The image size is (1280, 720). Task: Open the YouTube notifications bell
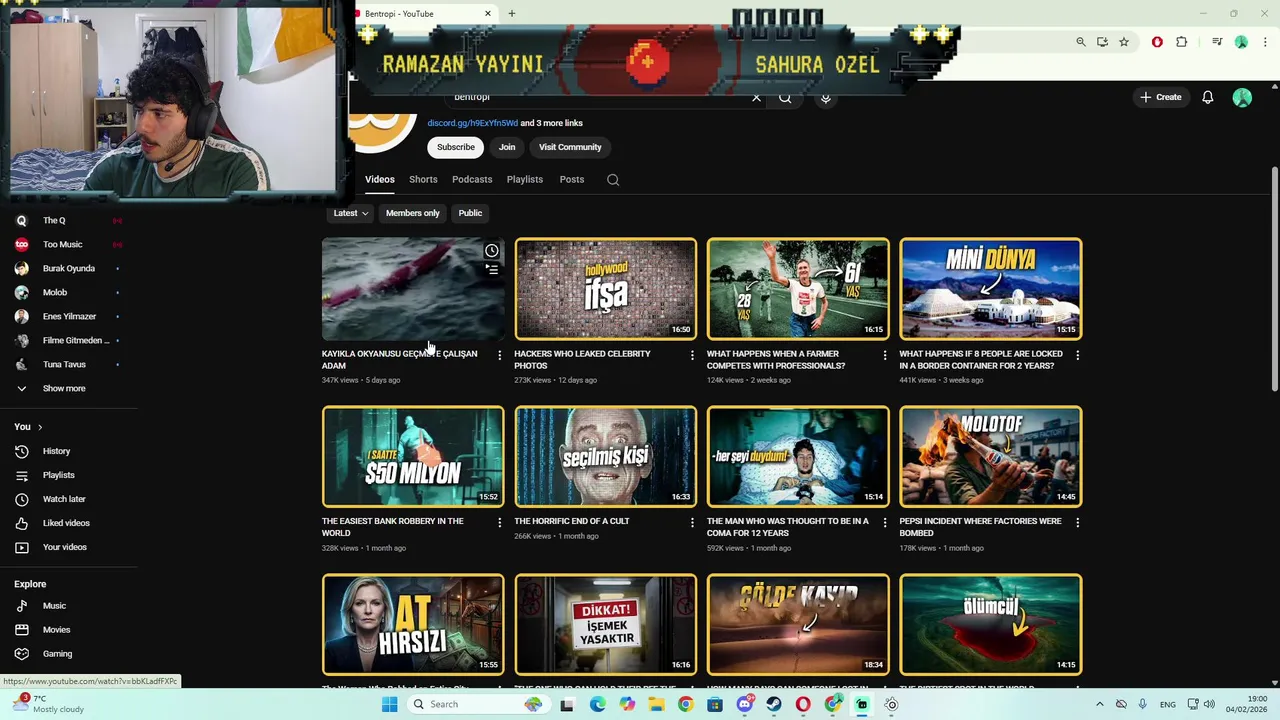coord(1207,97)
